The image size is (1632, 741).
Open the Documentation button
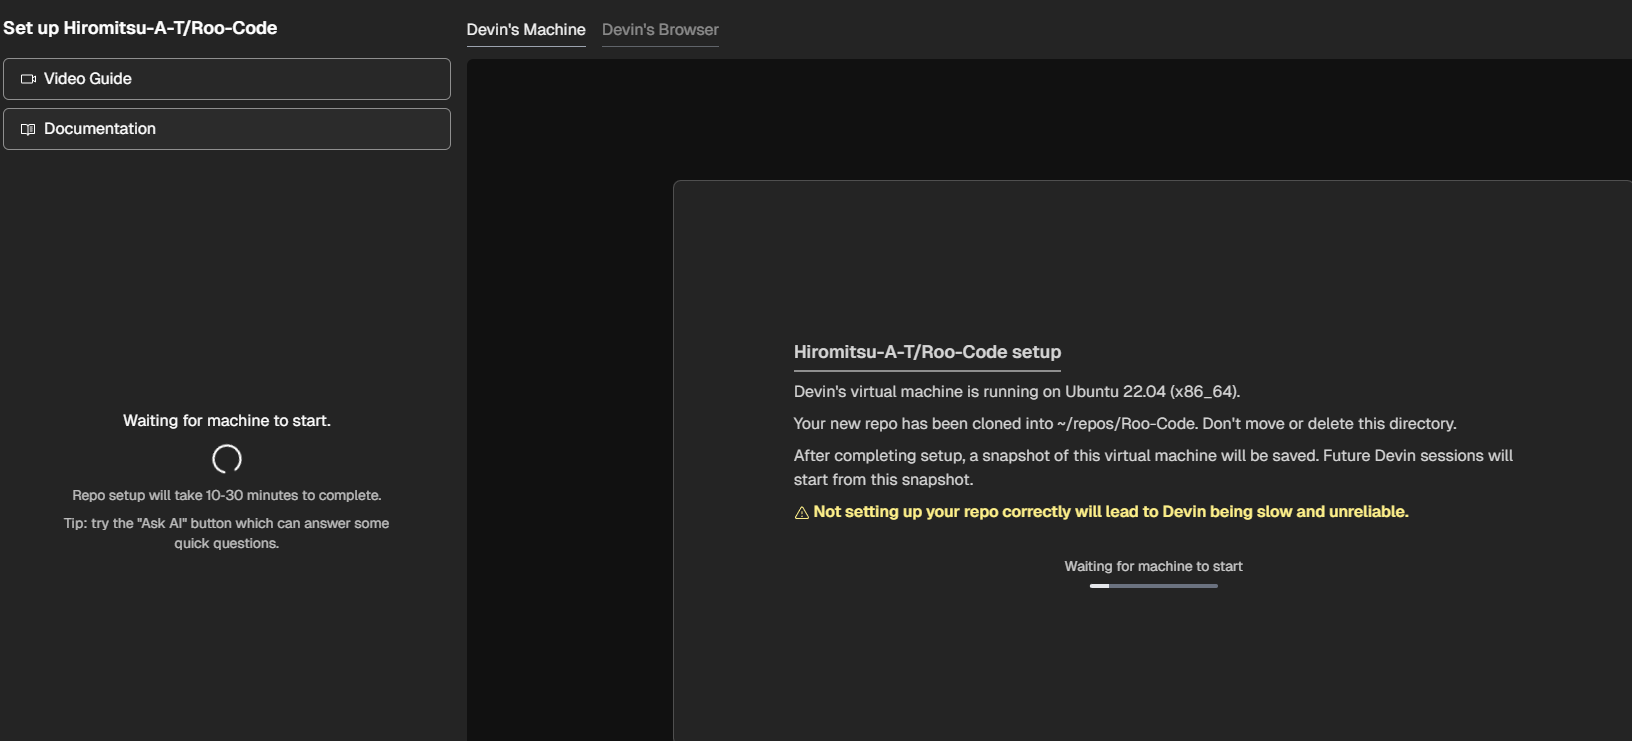(227, 129)
